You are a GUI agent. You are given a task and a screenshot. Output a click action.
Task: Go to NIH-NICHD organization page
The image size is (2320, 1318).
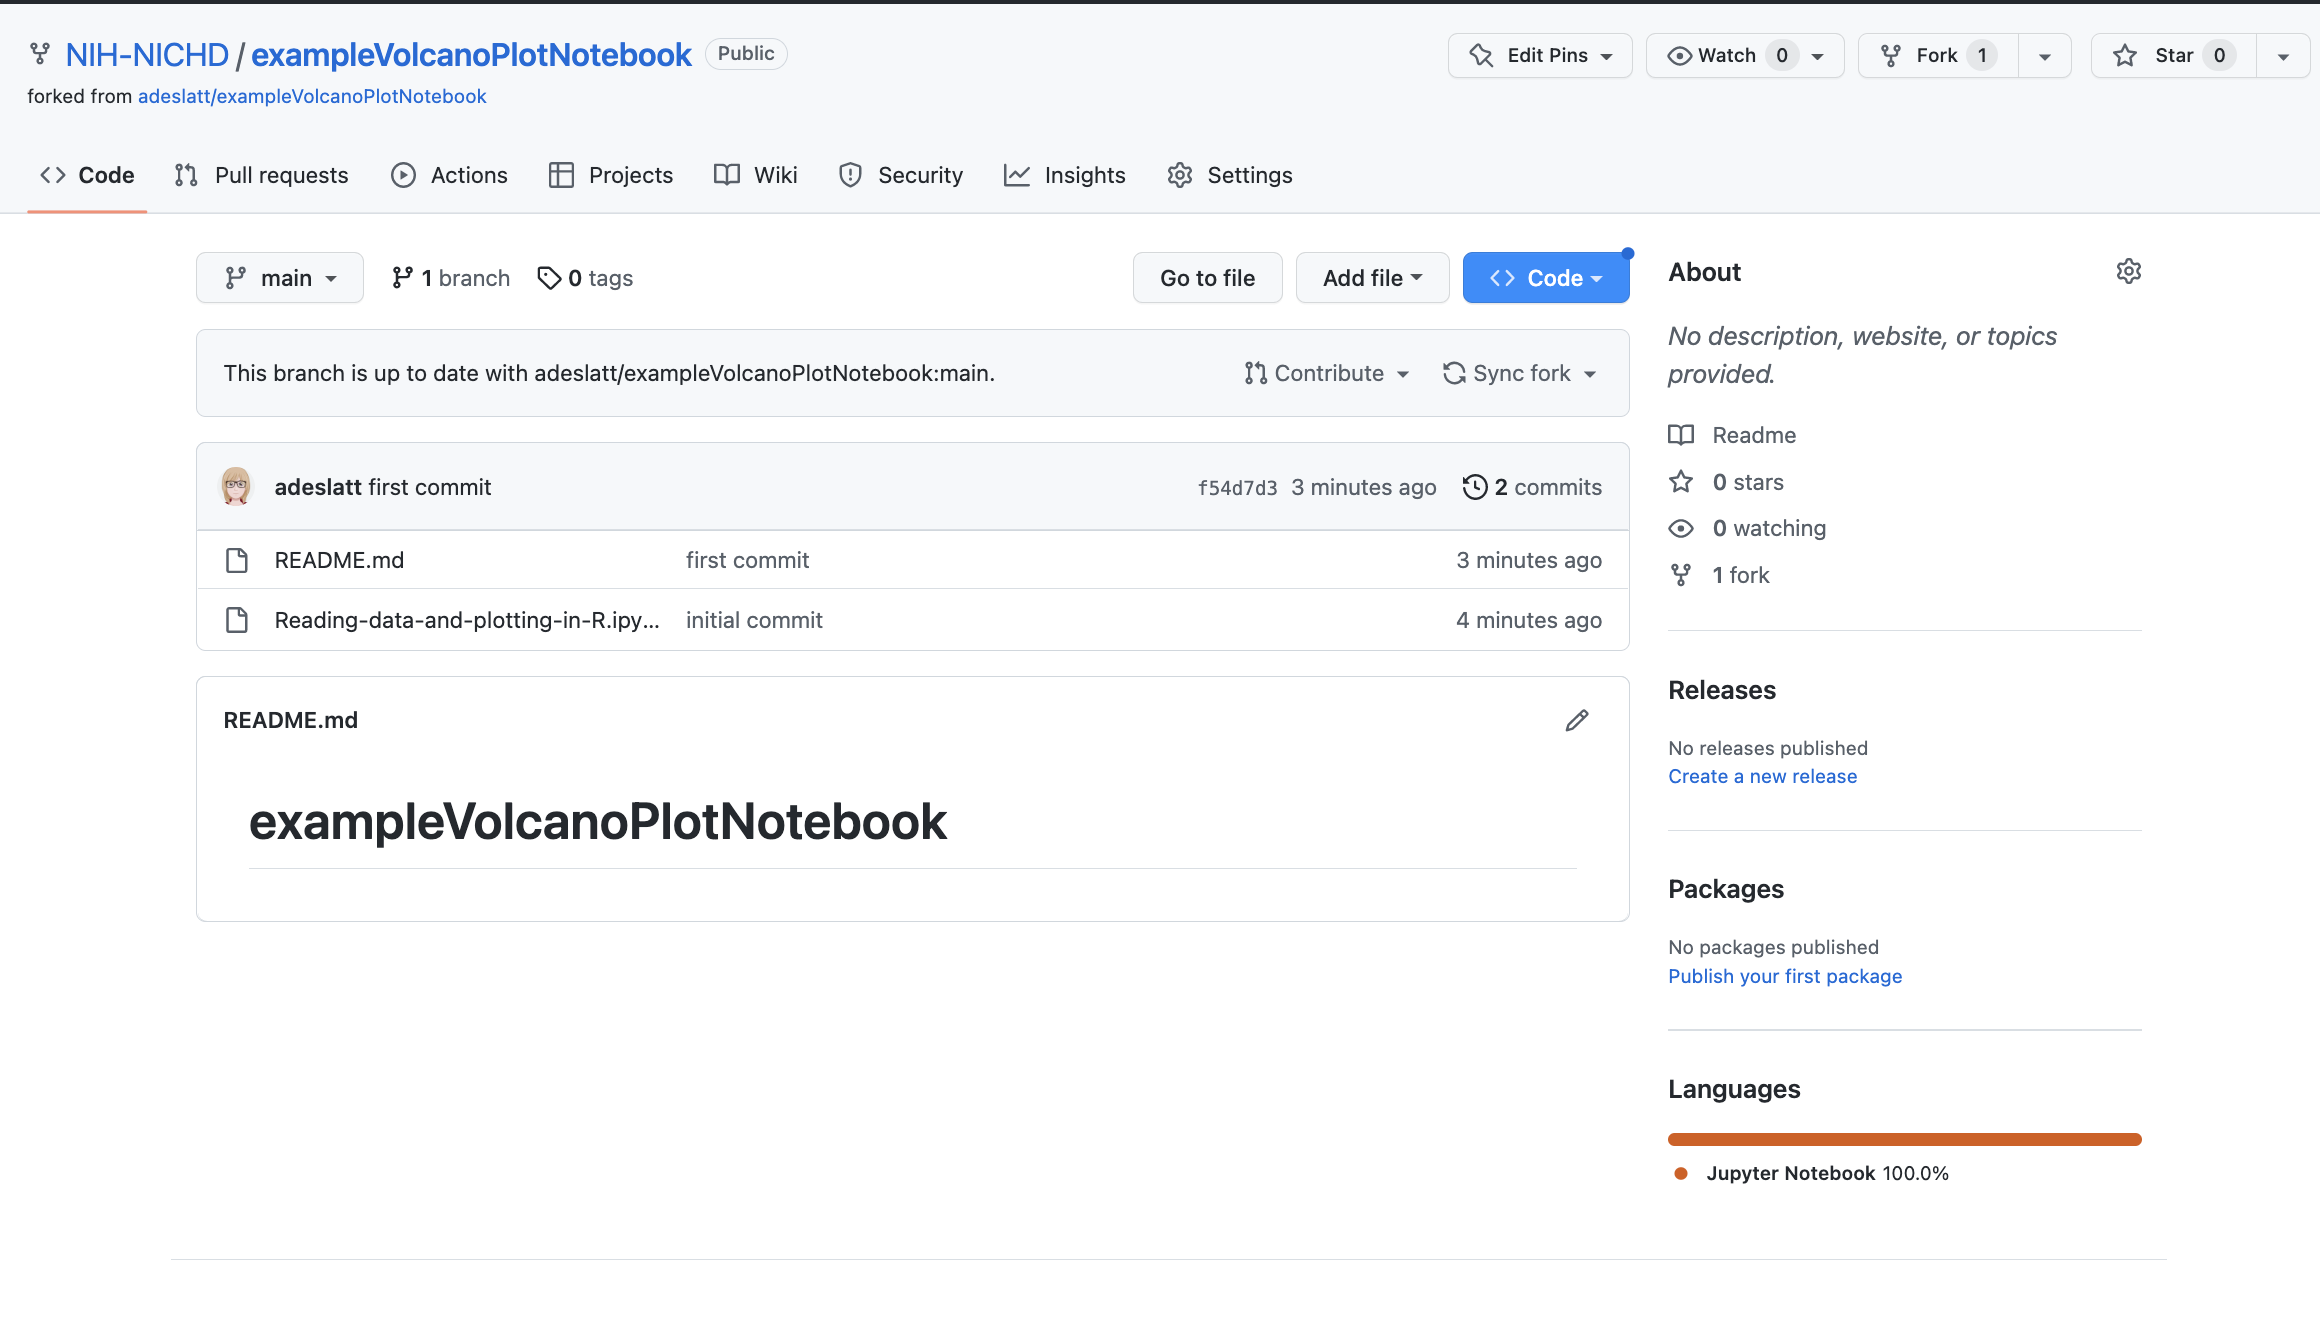pyautogui.click(x=147, y=54)
